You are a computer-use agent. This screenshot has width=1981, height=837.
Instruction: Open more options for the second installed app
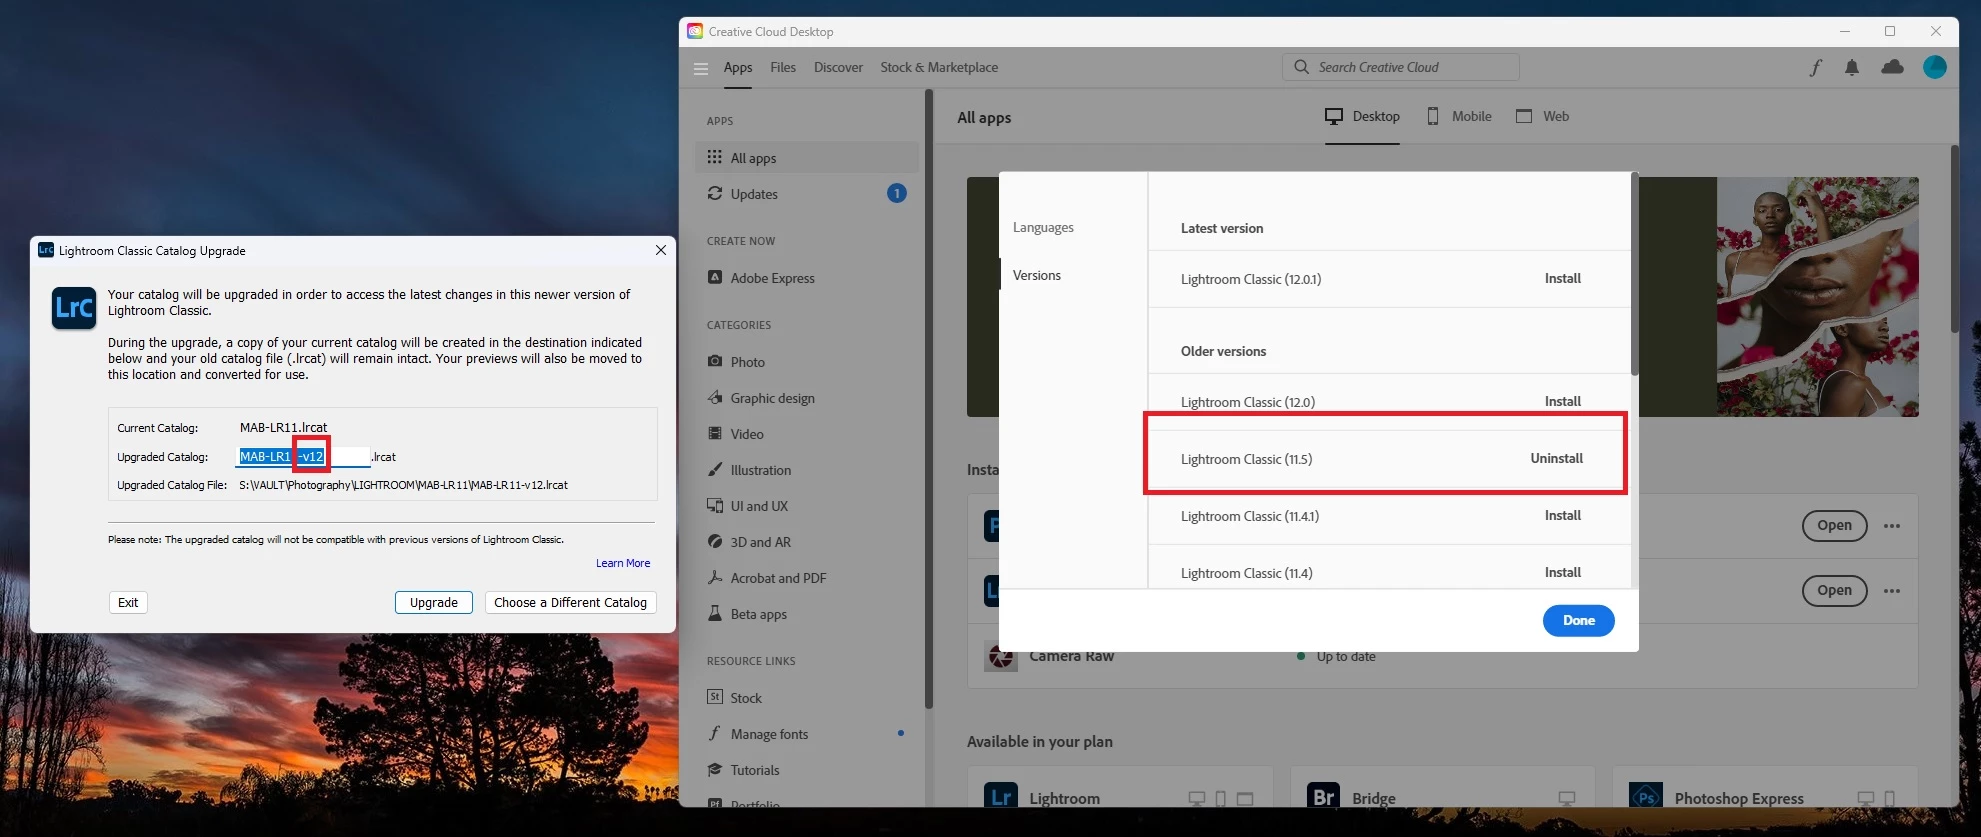(x=1892, y=591)
